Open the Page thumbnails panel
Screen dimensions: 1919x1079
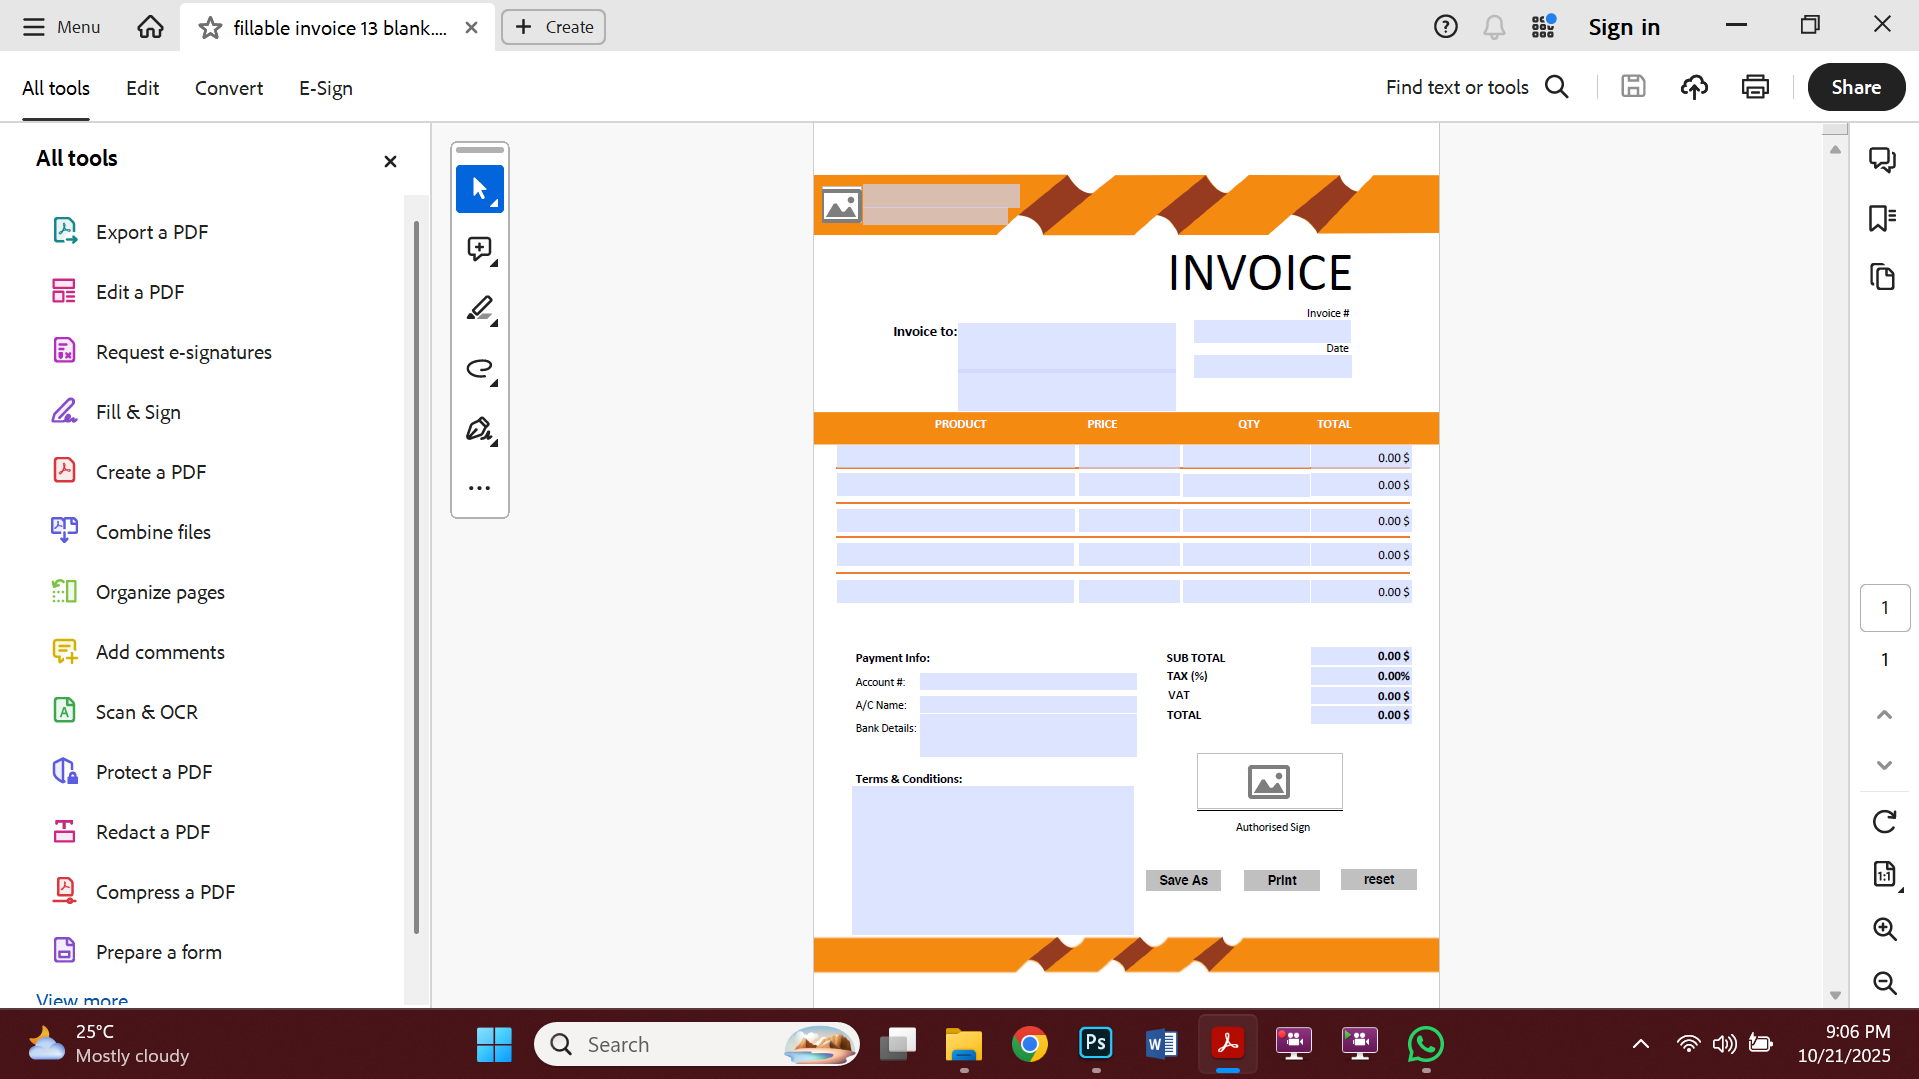tap(1883, 277)
